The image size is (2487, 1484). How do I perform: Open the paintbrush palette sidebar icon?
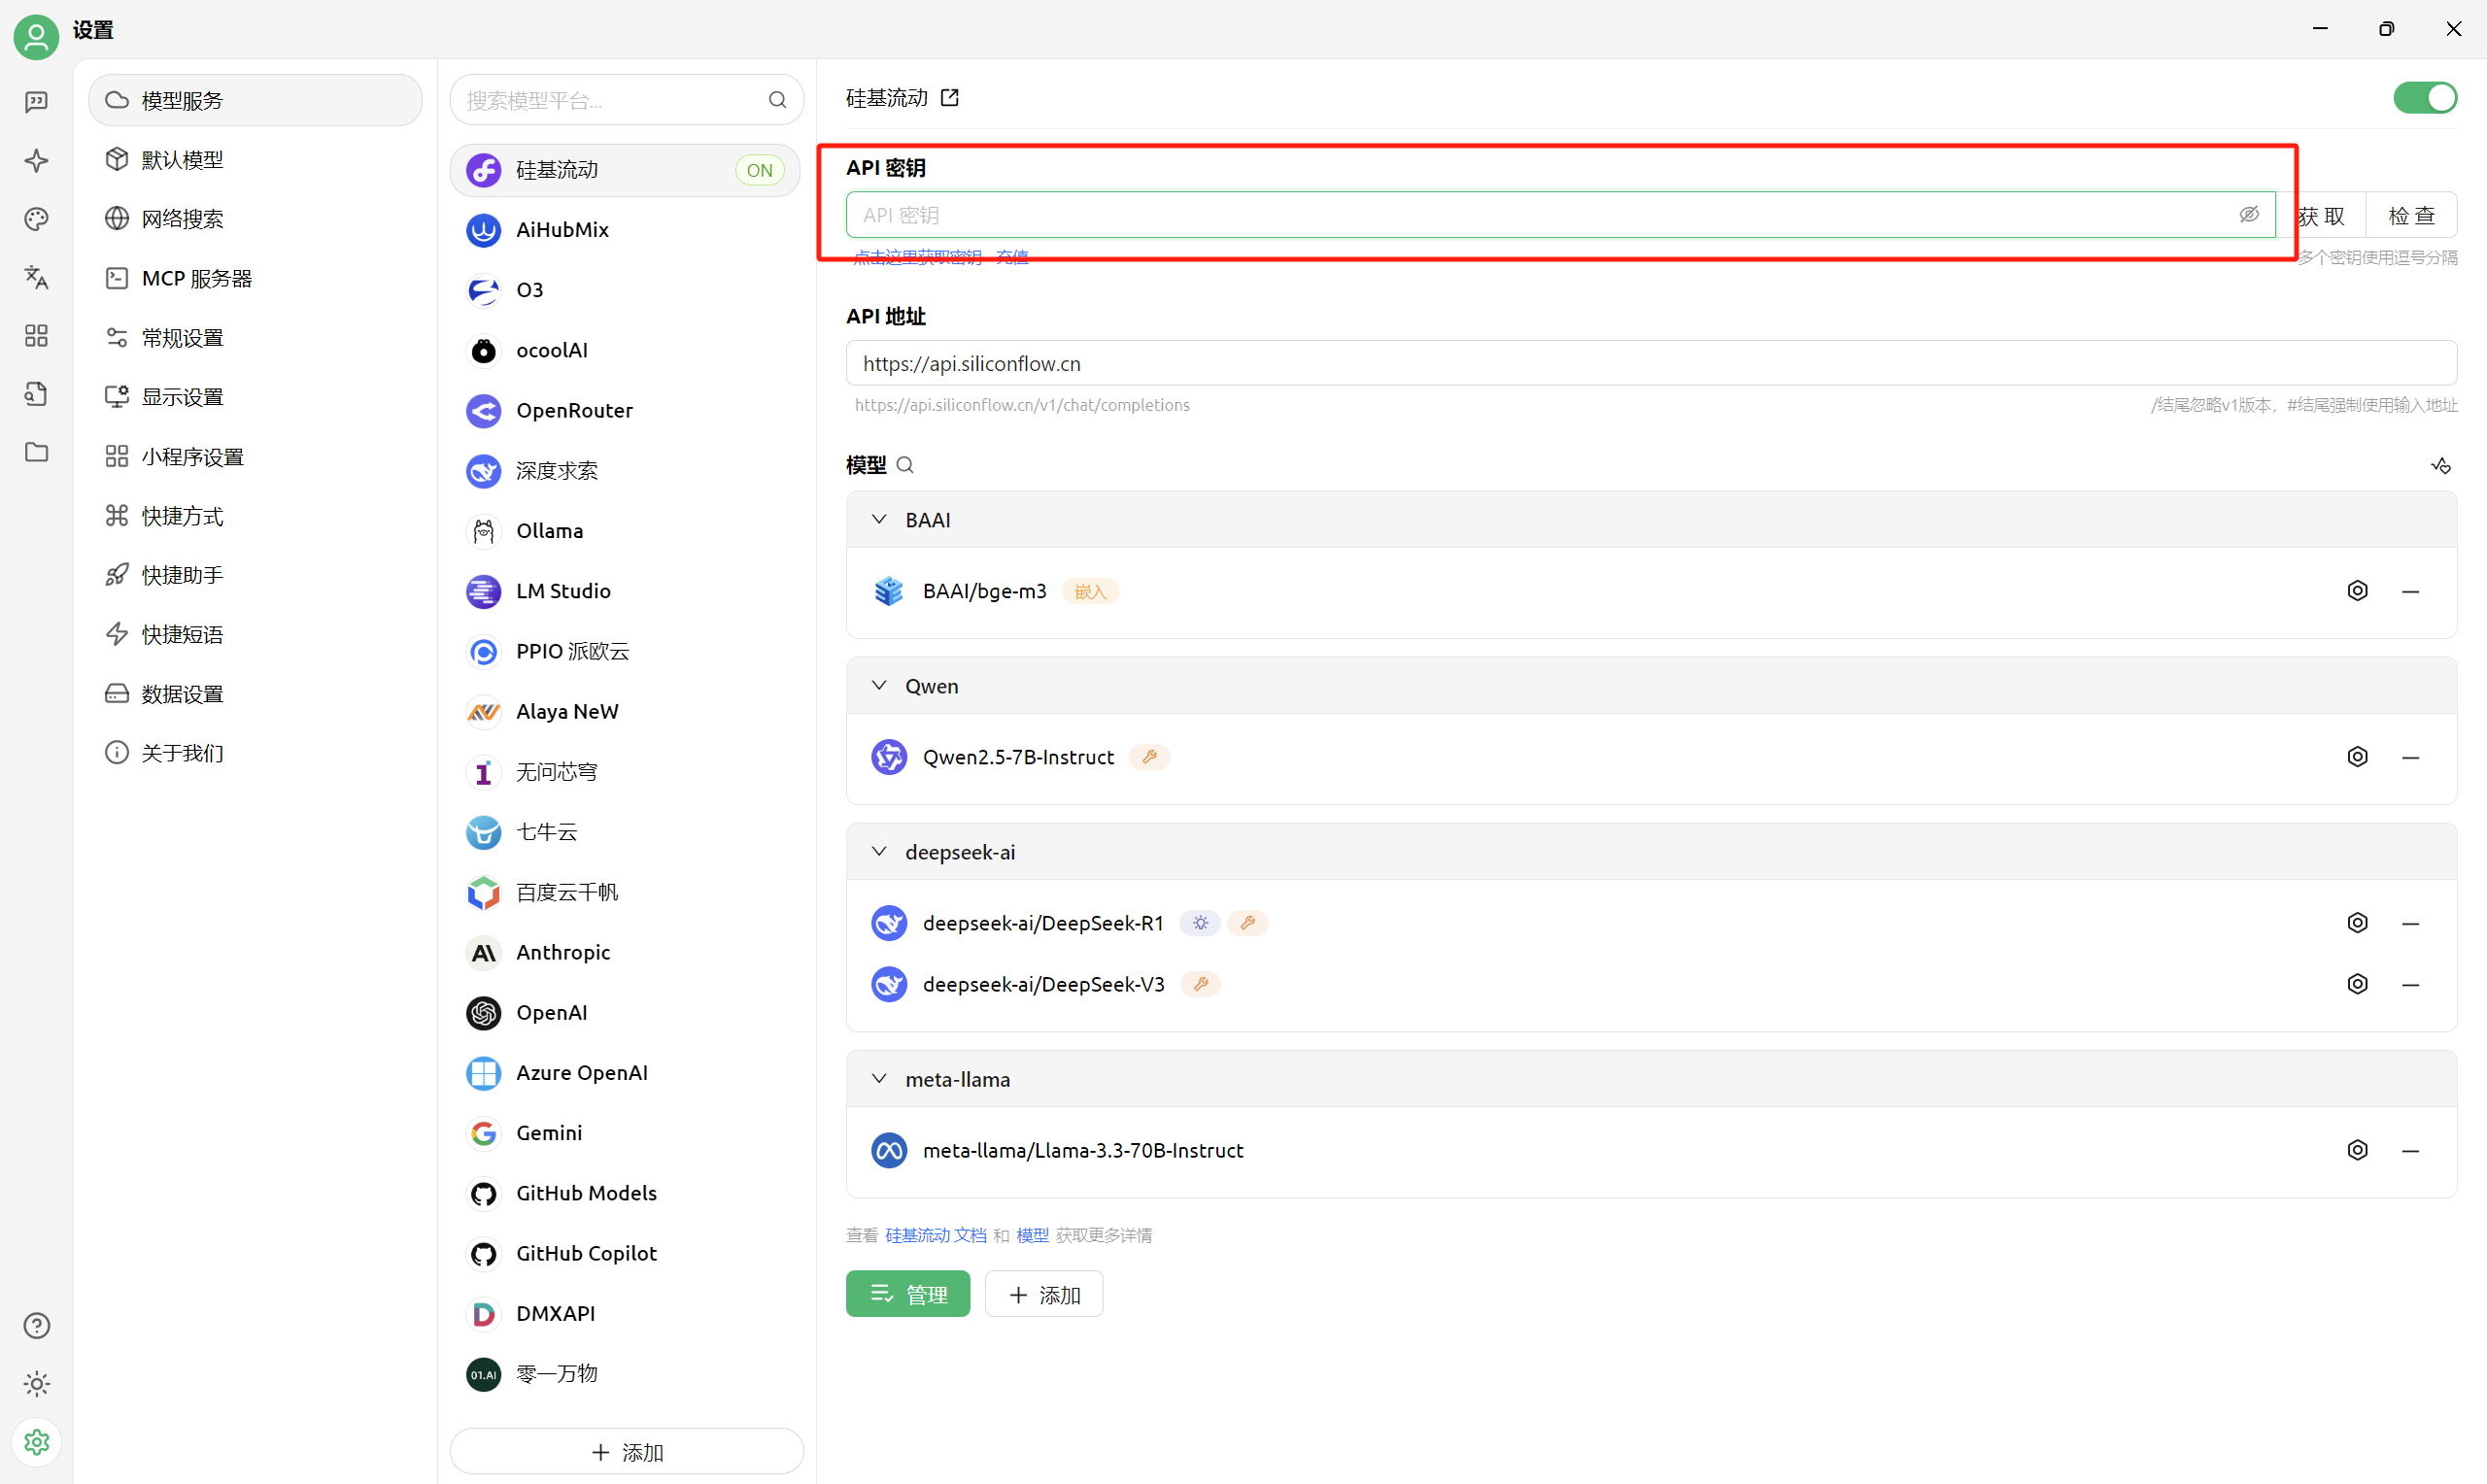[x=36, y=219]
